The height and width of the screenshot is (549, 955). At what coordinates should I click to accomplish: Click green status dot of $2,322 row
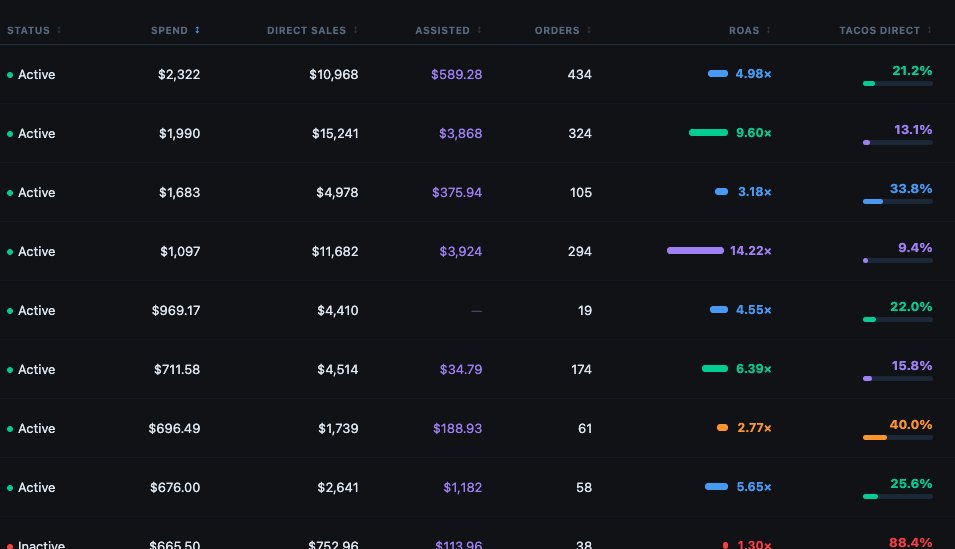(x=10, y=75)
